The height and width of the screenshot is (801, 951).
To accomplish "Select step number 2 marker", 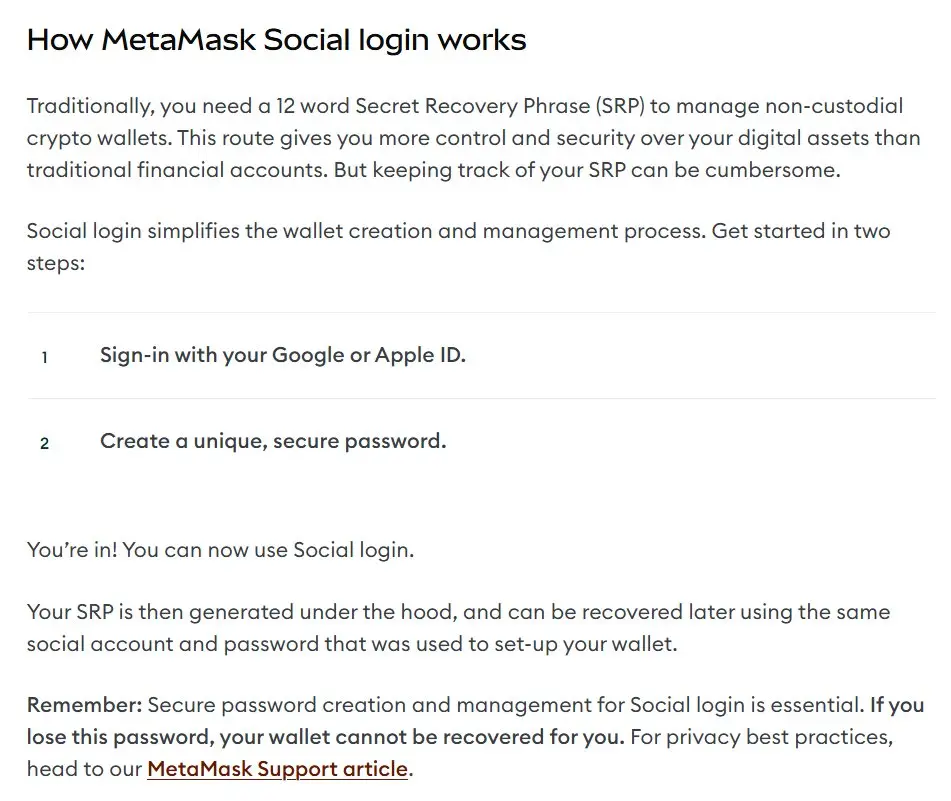I will [44, 443].
